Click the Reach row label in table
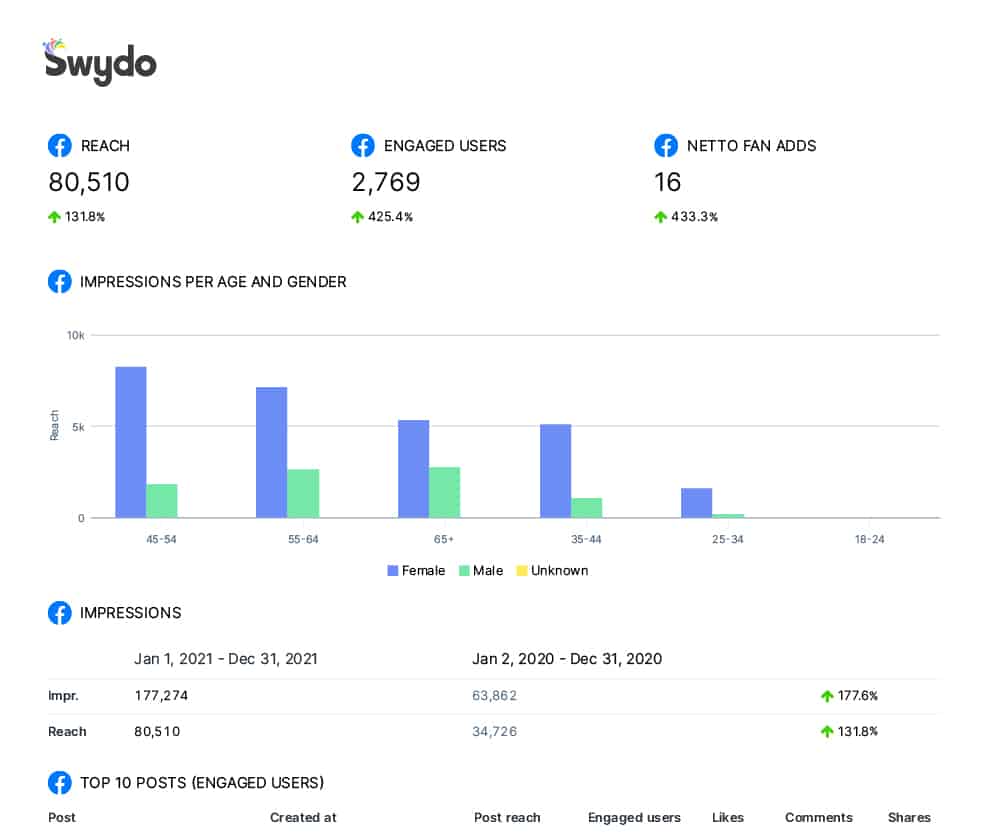The height and width of the screenshot is (833, 985). coord(67,731)
